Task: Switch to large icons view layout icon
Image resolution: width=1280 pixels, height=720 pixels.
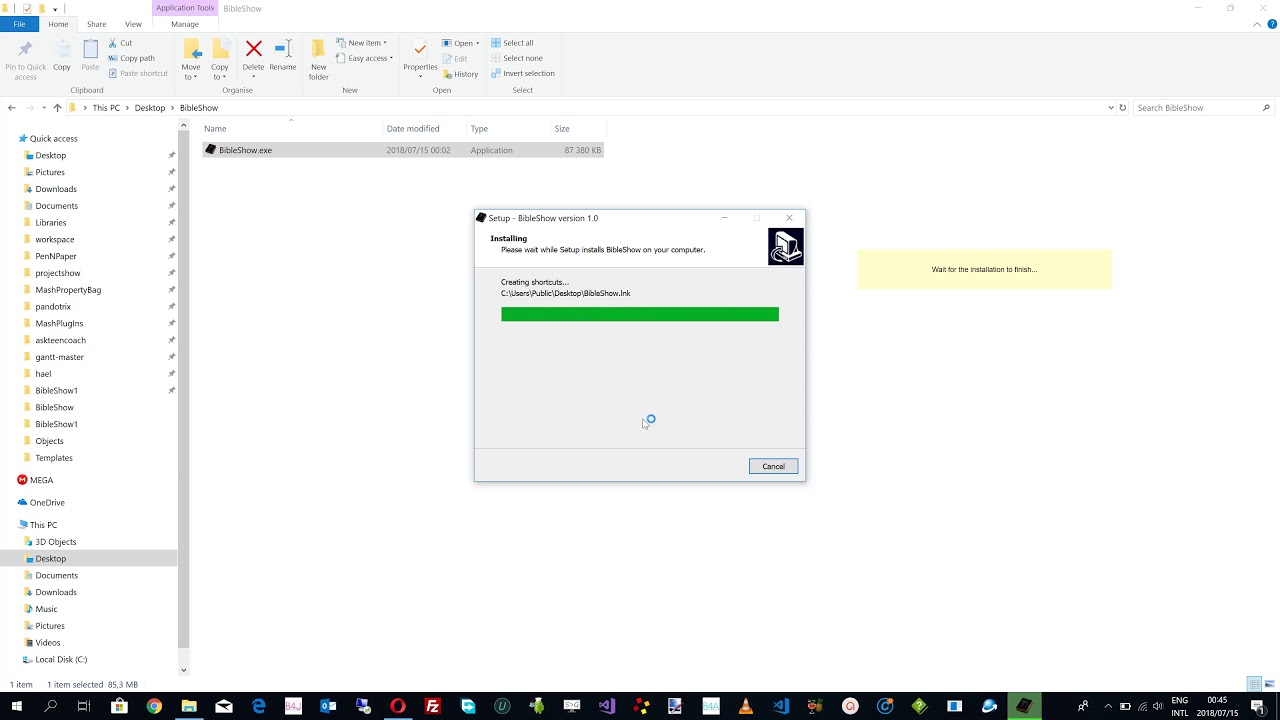Action: pos(1268,684)
